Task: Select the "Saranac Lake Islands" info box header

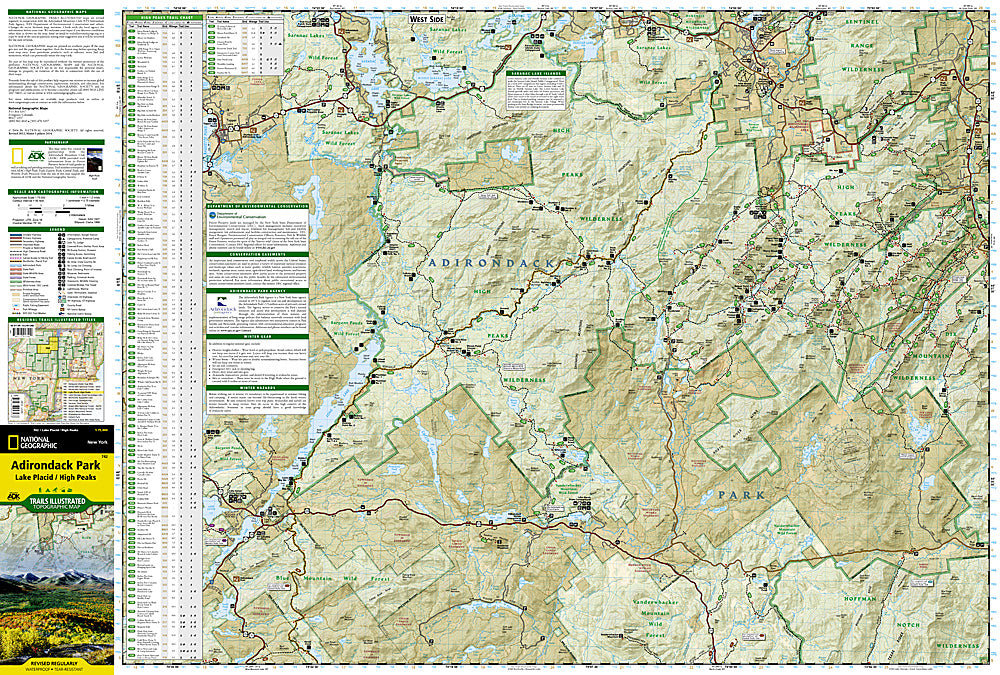Action: (536, 73)
